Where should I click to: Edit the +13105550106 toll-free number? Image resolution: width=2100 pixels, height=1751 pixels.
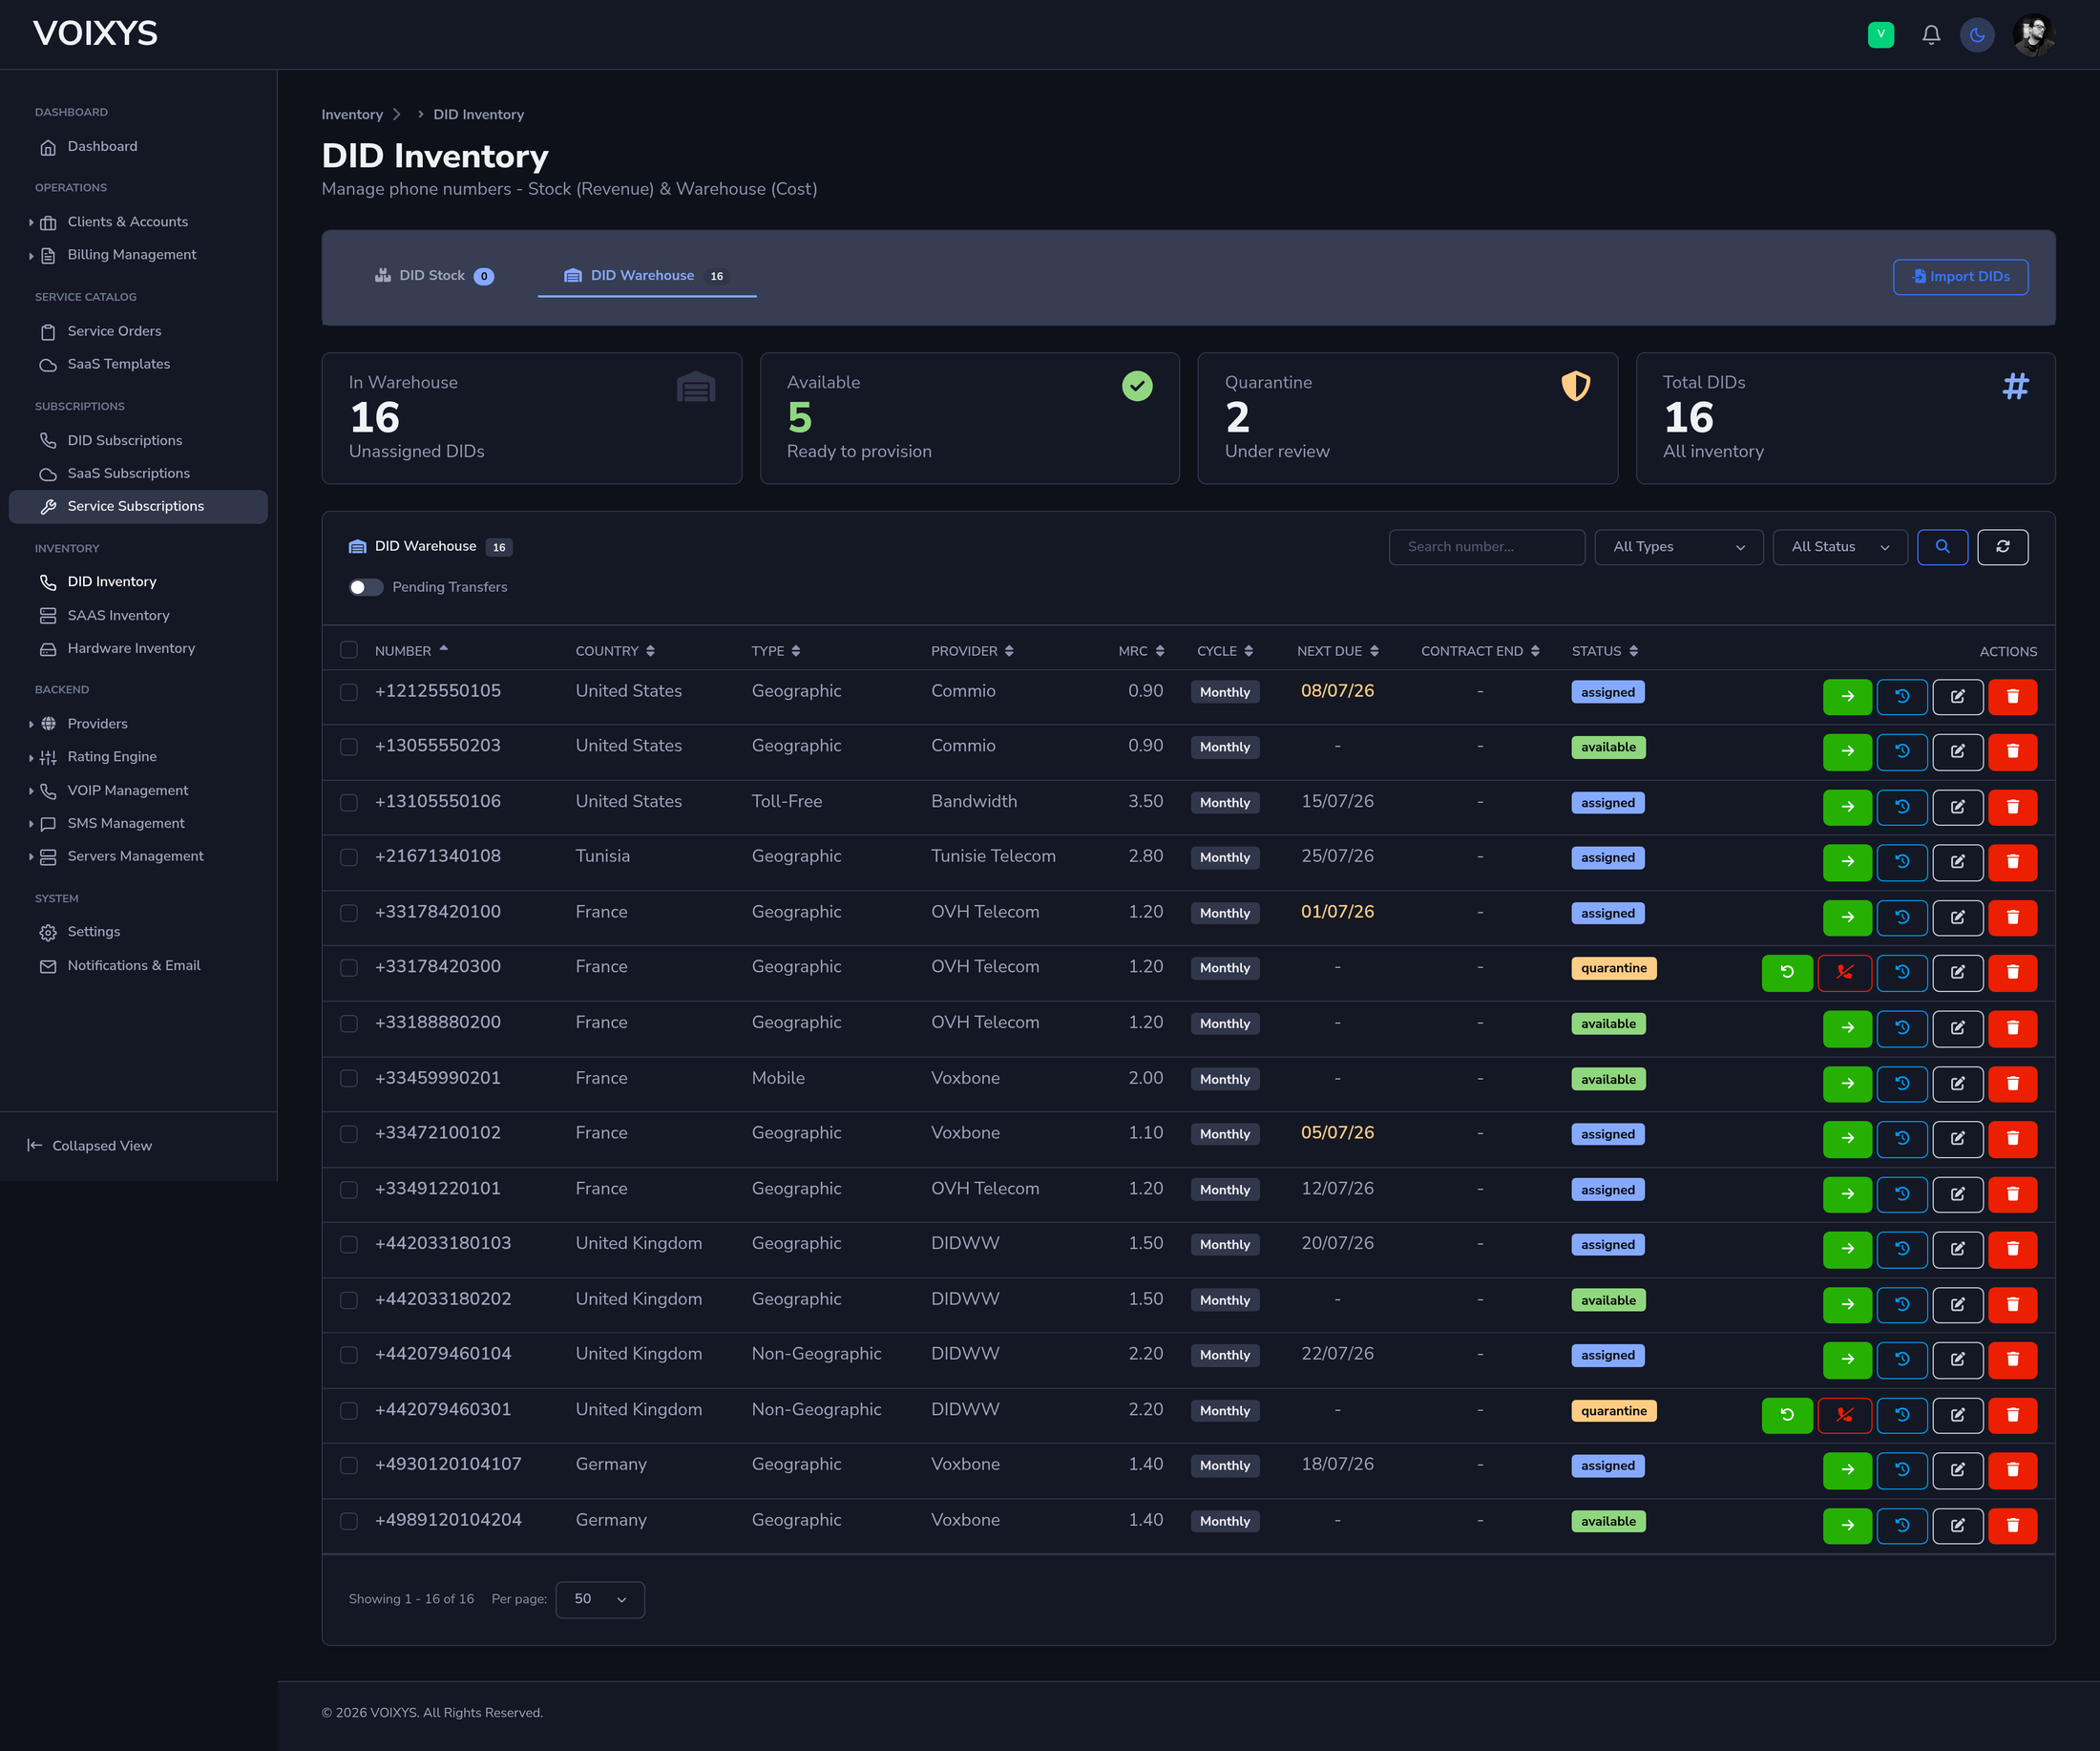tap(1957, 807)
